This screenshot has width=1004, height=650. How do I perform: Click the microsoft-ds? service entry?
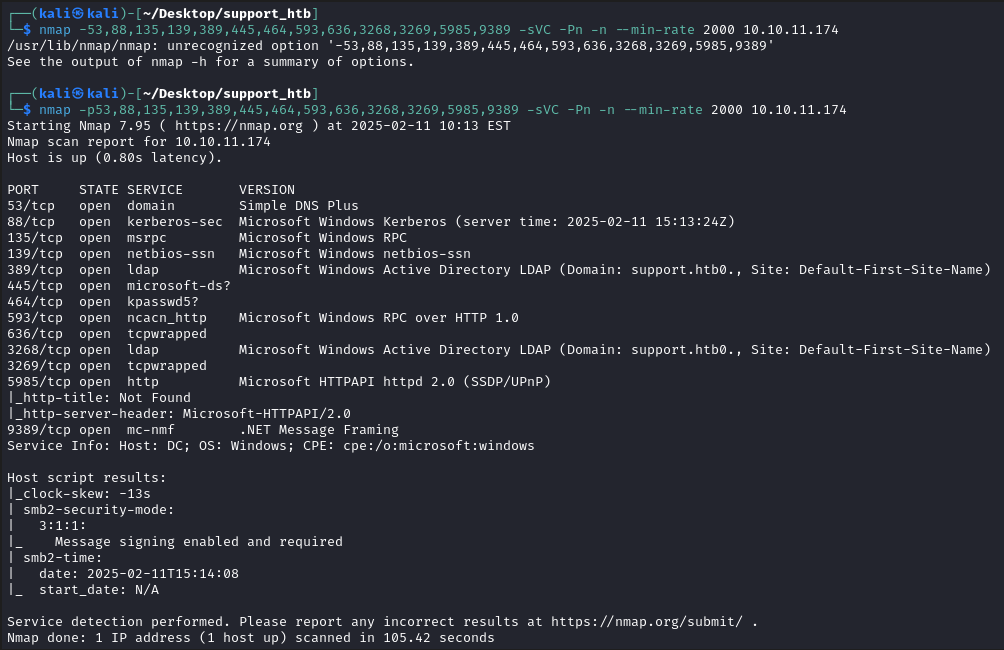[x=179, y=285]
